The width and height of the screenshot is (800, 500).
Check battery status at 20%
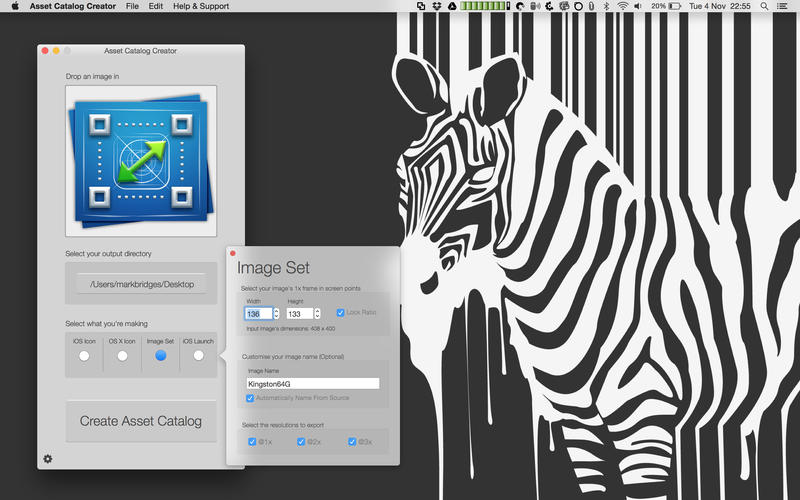tap(666, 6)
